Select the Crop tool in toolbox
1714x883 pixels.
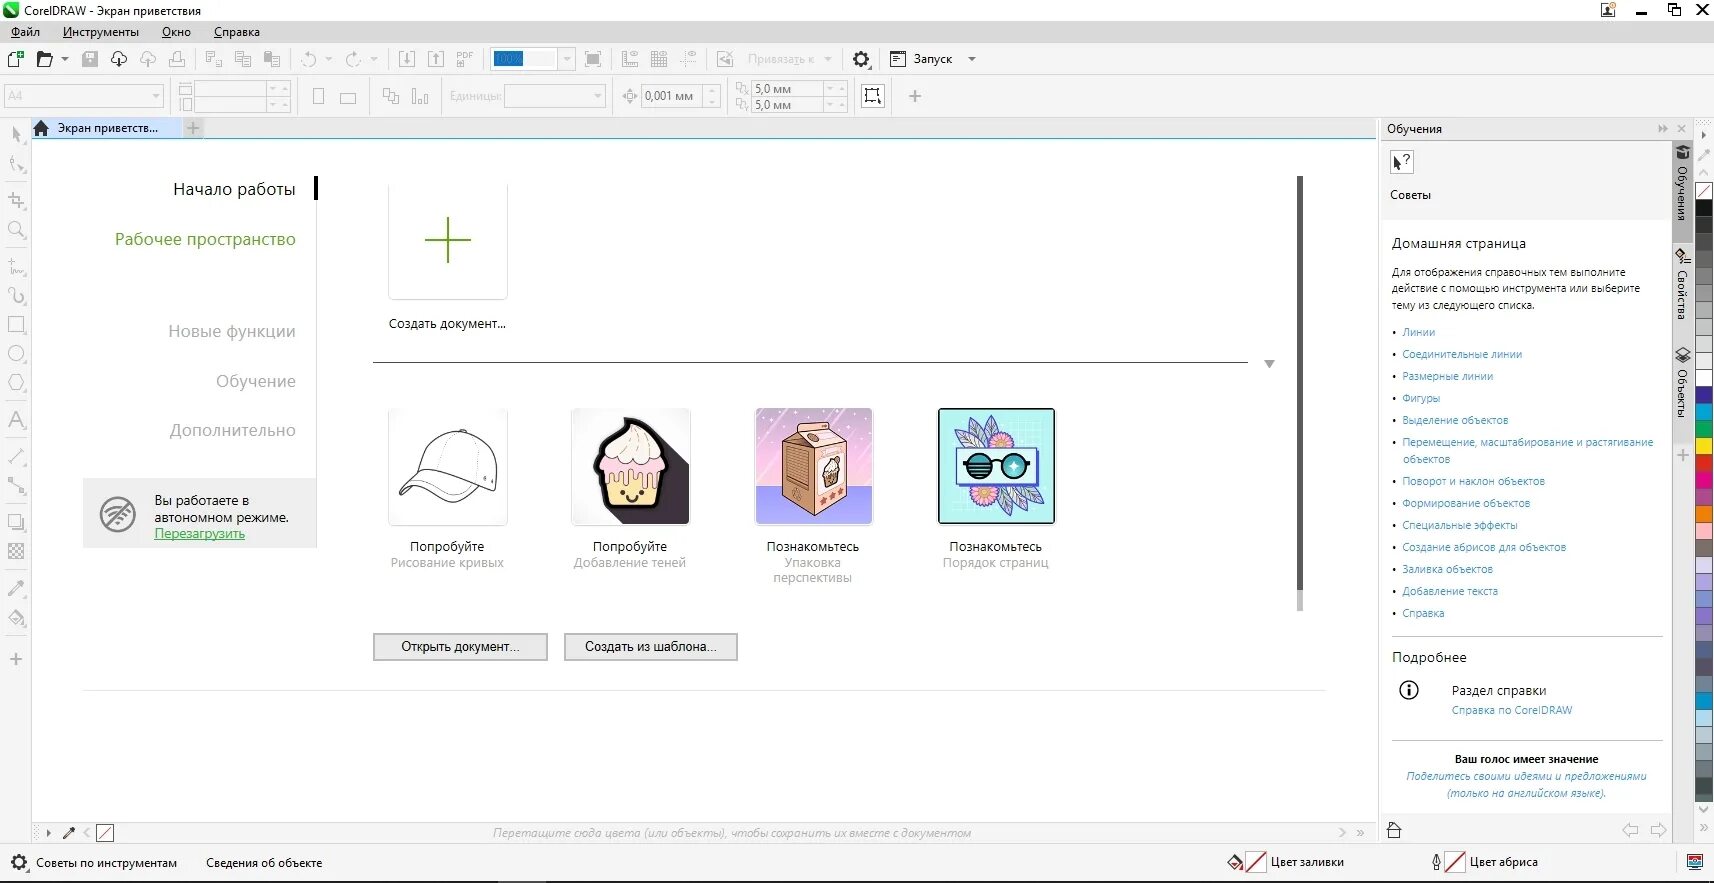click(x=16, y=200)
